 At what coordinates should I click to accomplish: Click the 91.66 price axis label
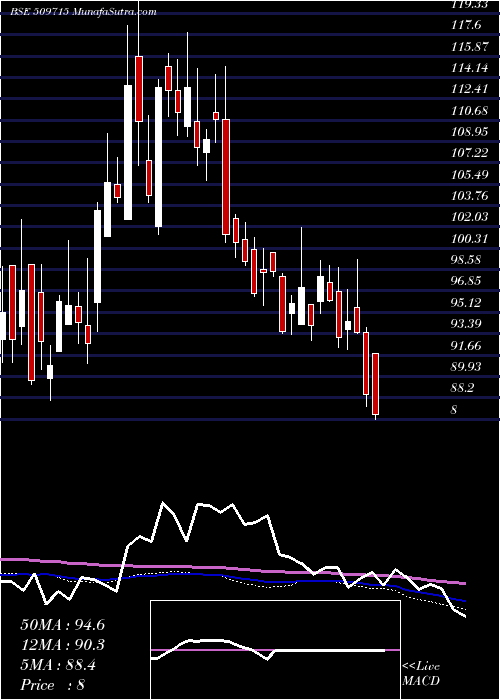coord(467,345)
